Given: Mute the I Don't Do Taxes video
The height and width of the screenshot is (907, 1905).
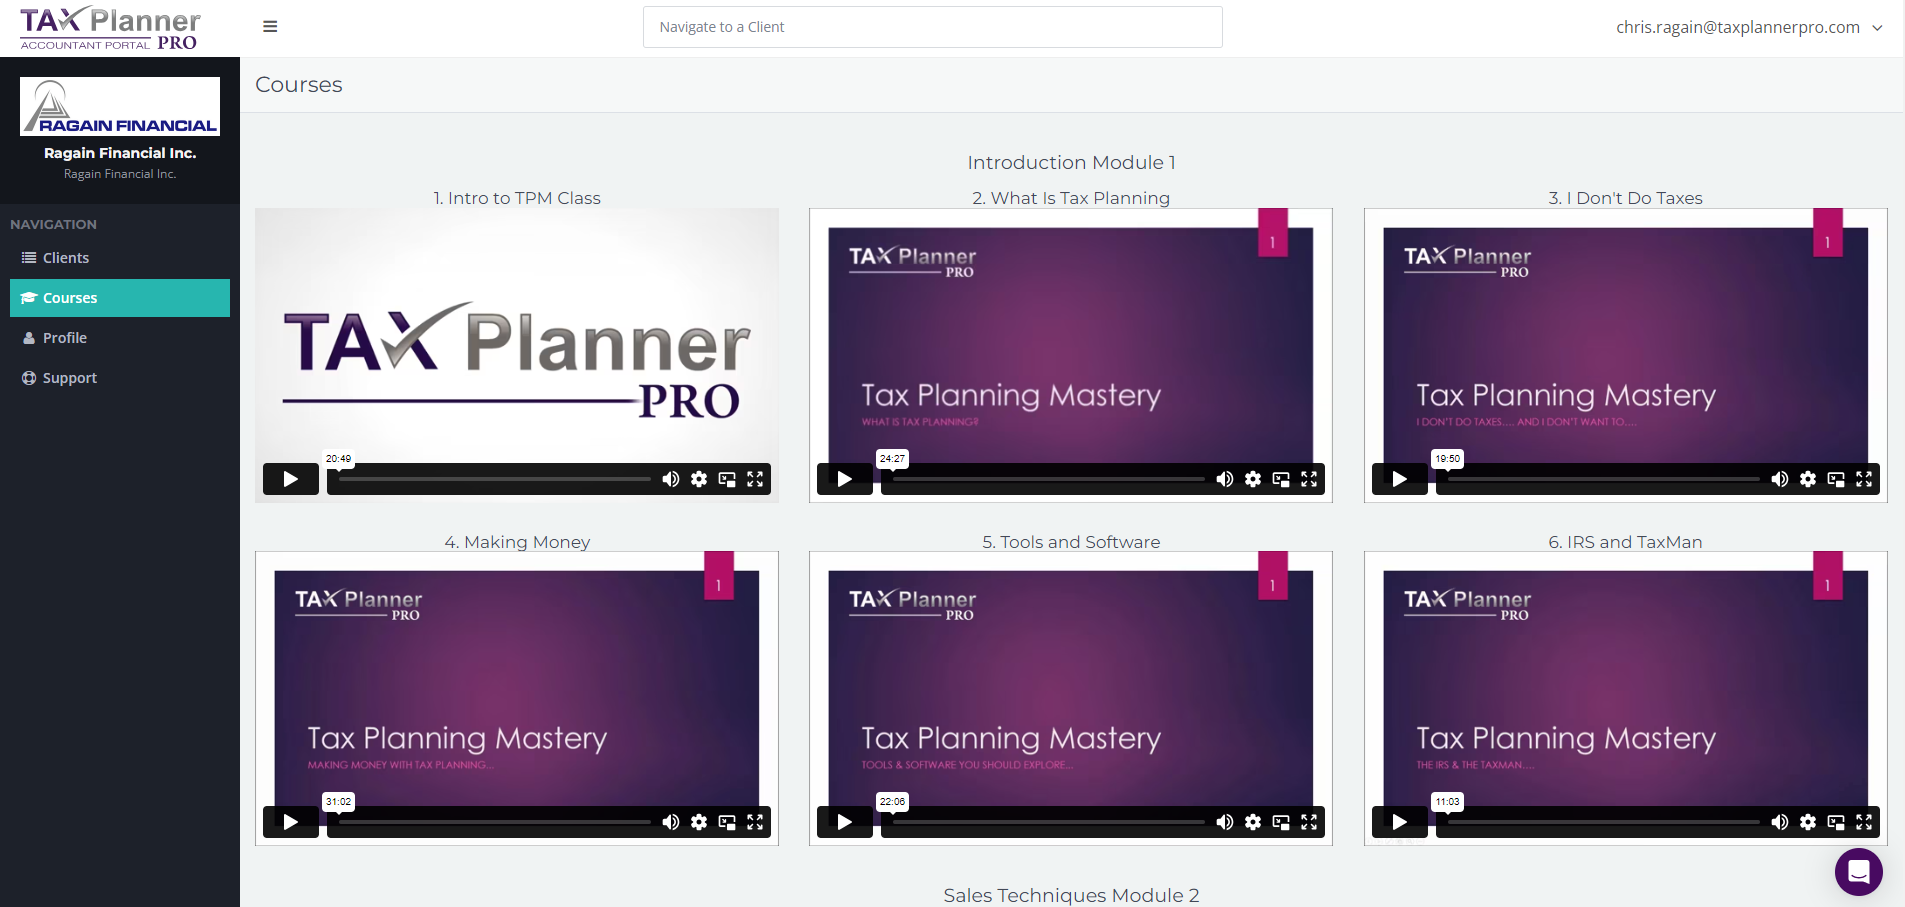Looking at the screenshot, I should tap(1780, 479).
